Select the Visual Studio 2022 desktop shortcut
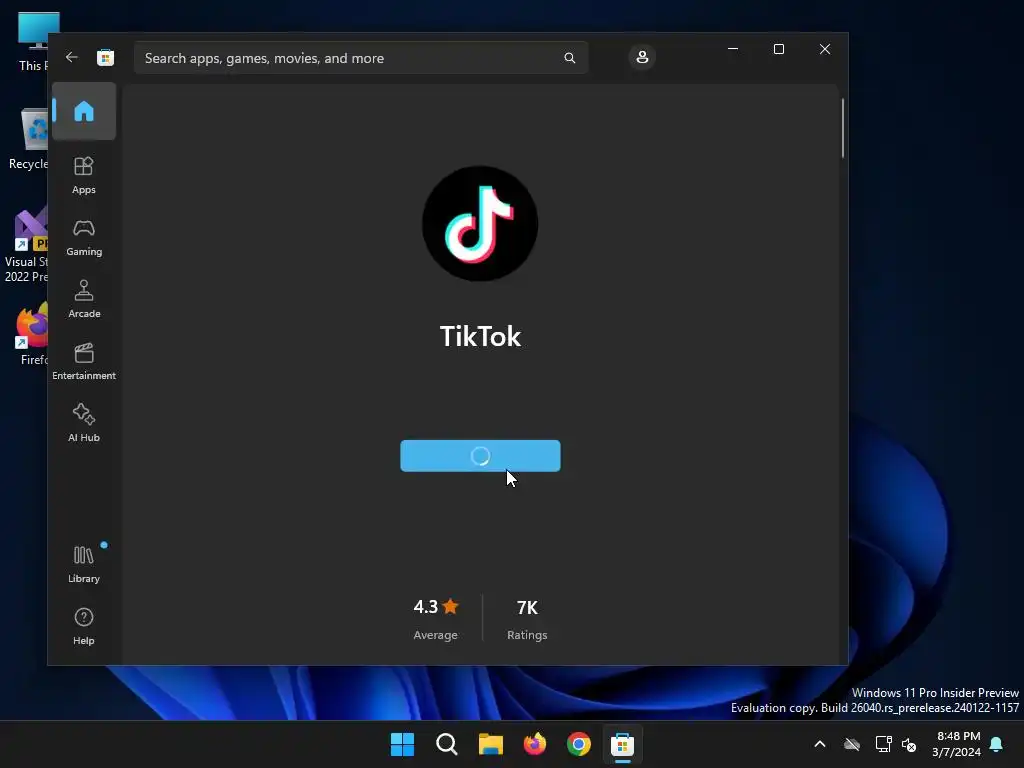 (26, 245)
